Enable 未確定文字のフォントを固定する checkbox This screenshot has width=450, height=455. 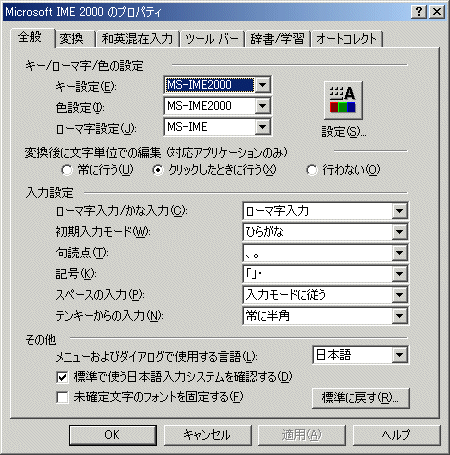point(62,397)
